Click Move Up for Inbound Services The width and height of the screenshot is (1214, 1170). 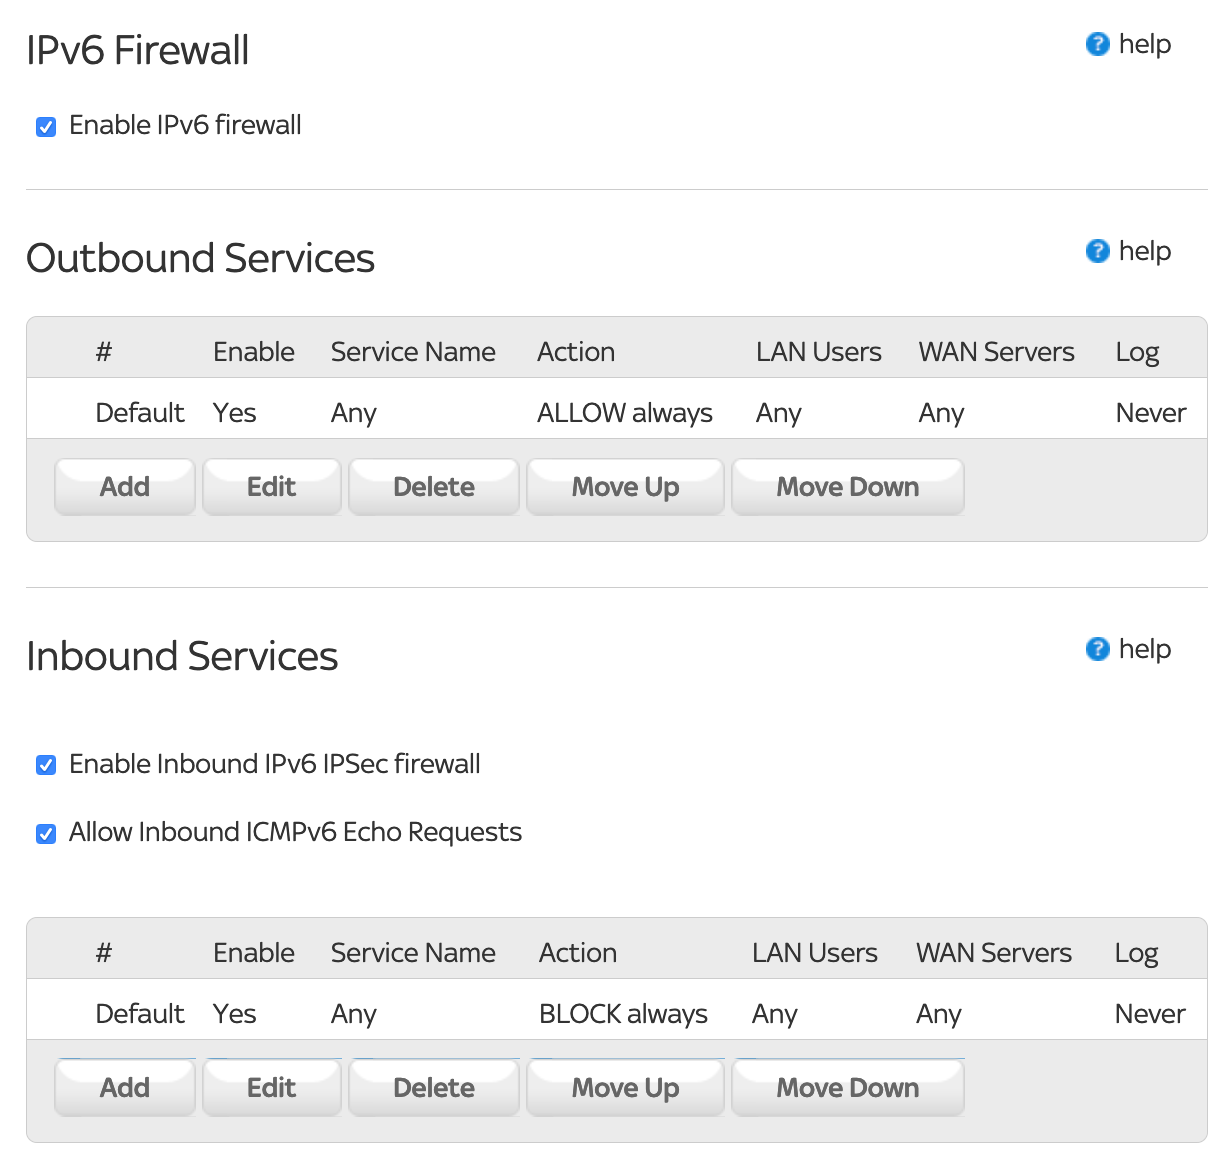tap(625, 1088)
